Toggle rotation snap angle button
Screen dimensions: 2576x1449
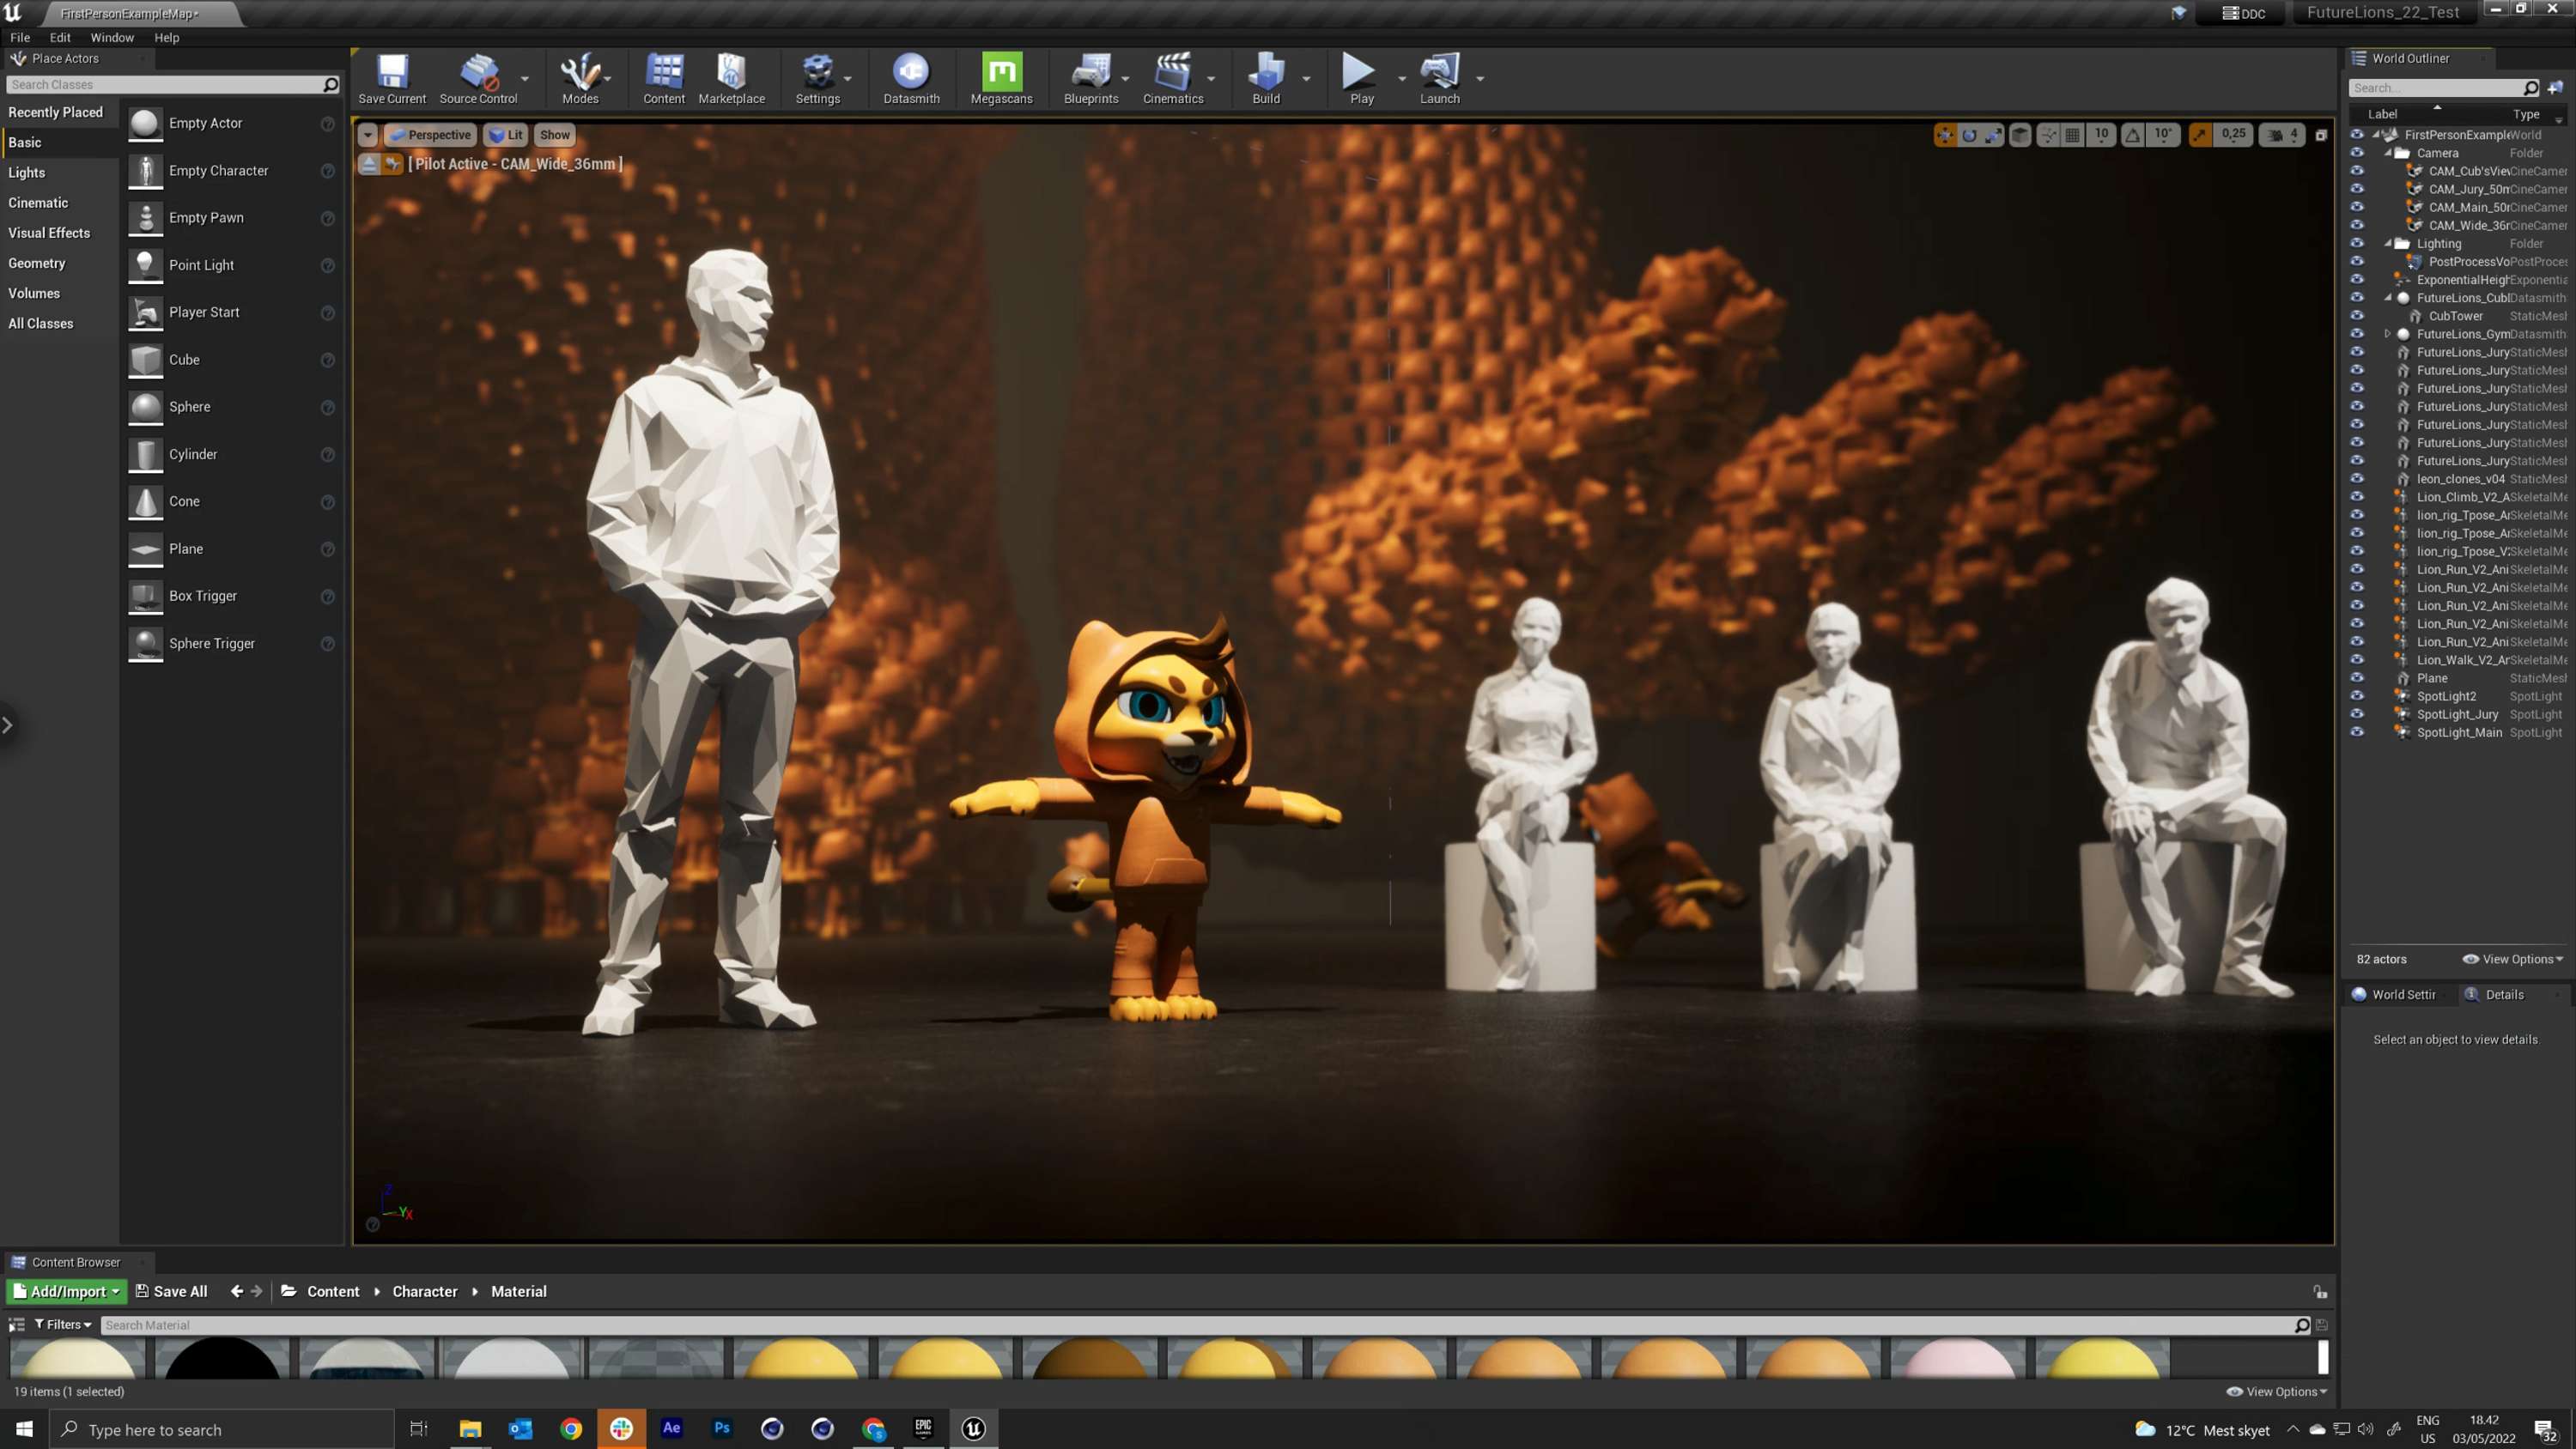click(2133, 135)
